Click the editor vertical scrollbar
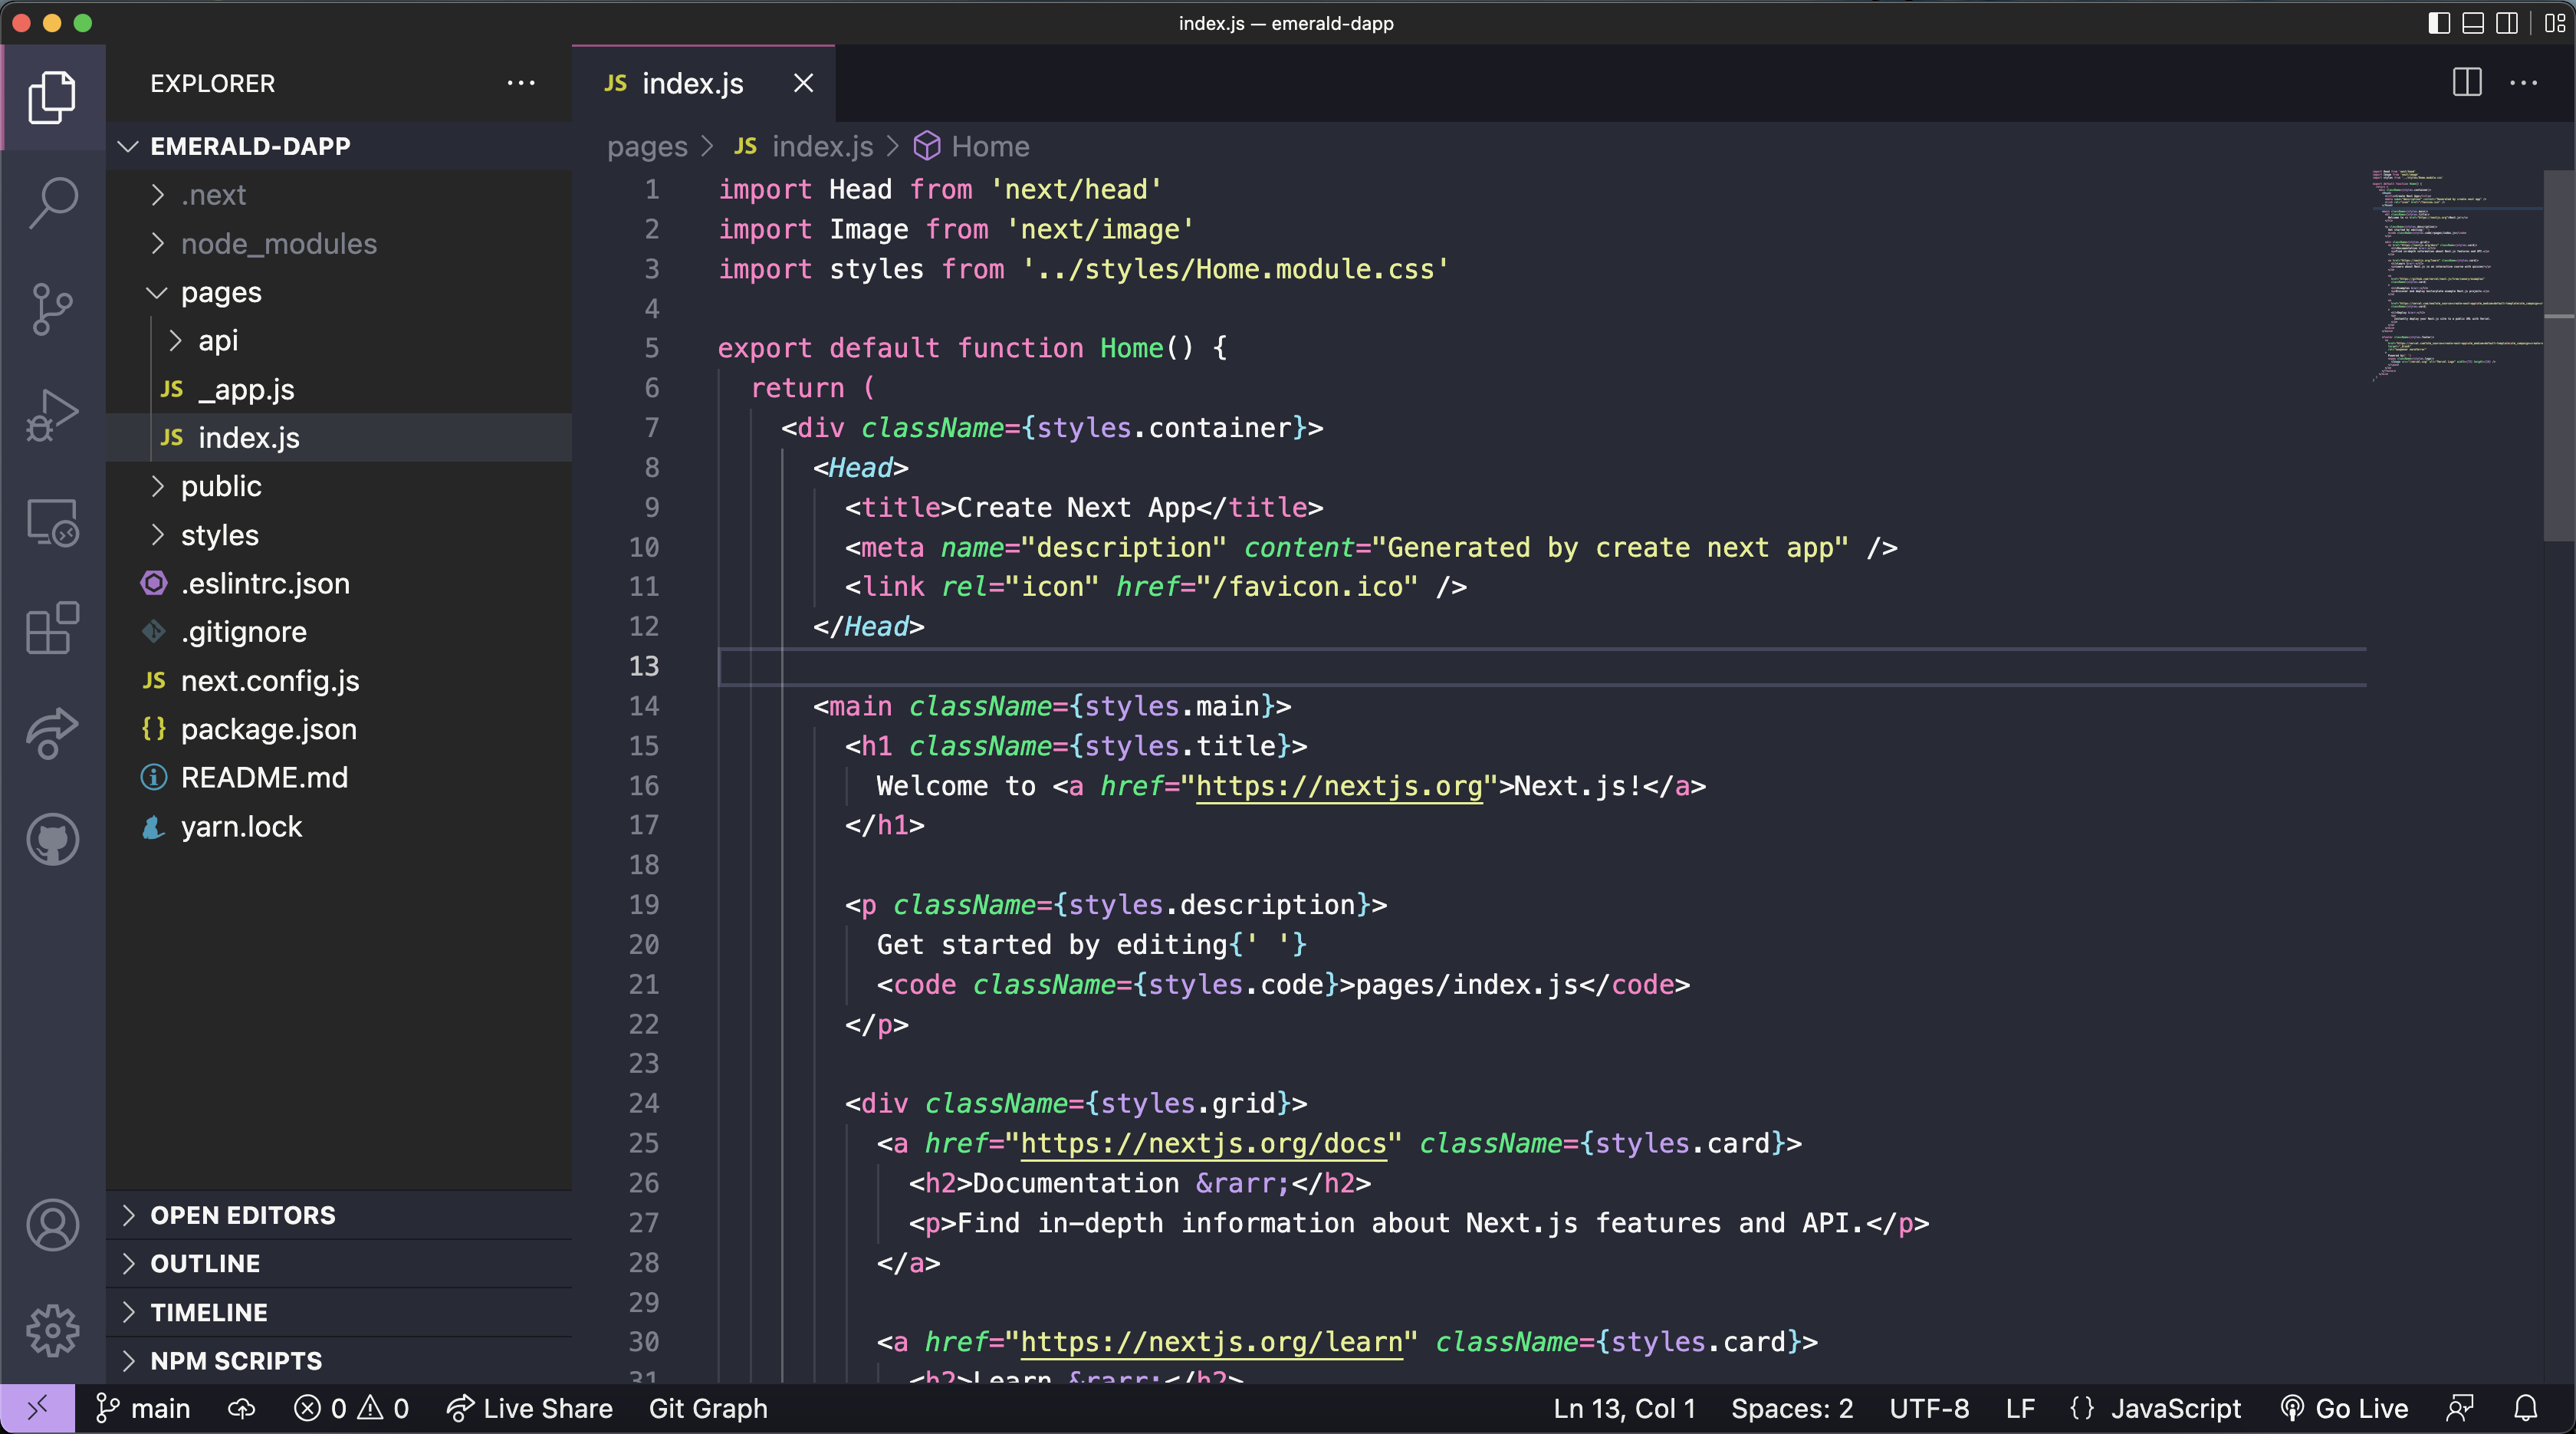Image resolution: width=2576 pixels, height=1434 pixels. 2559,355
